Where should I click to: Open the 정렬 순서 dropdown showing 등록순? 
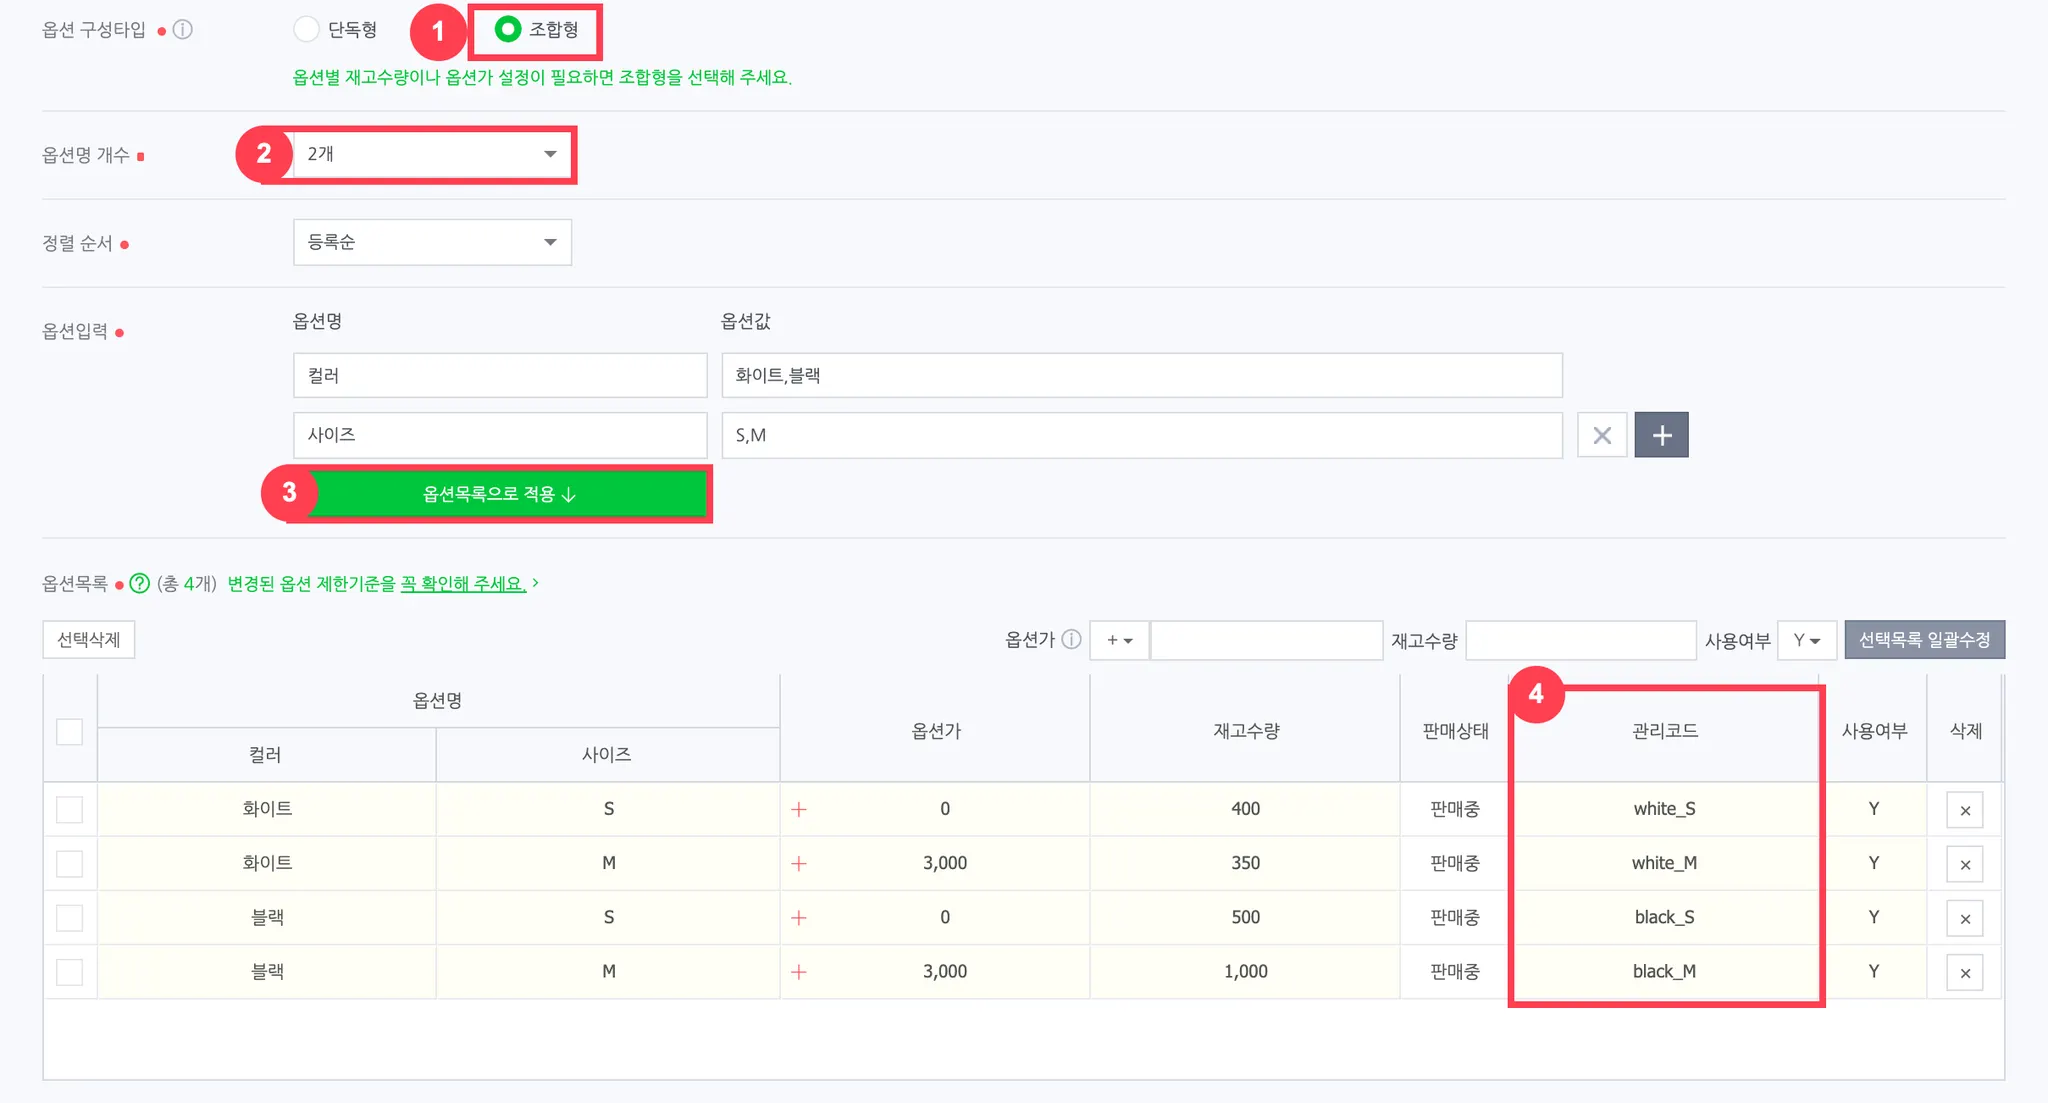click(432, 242)
